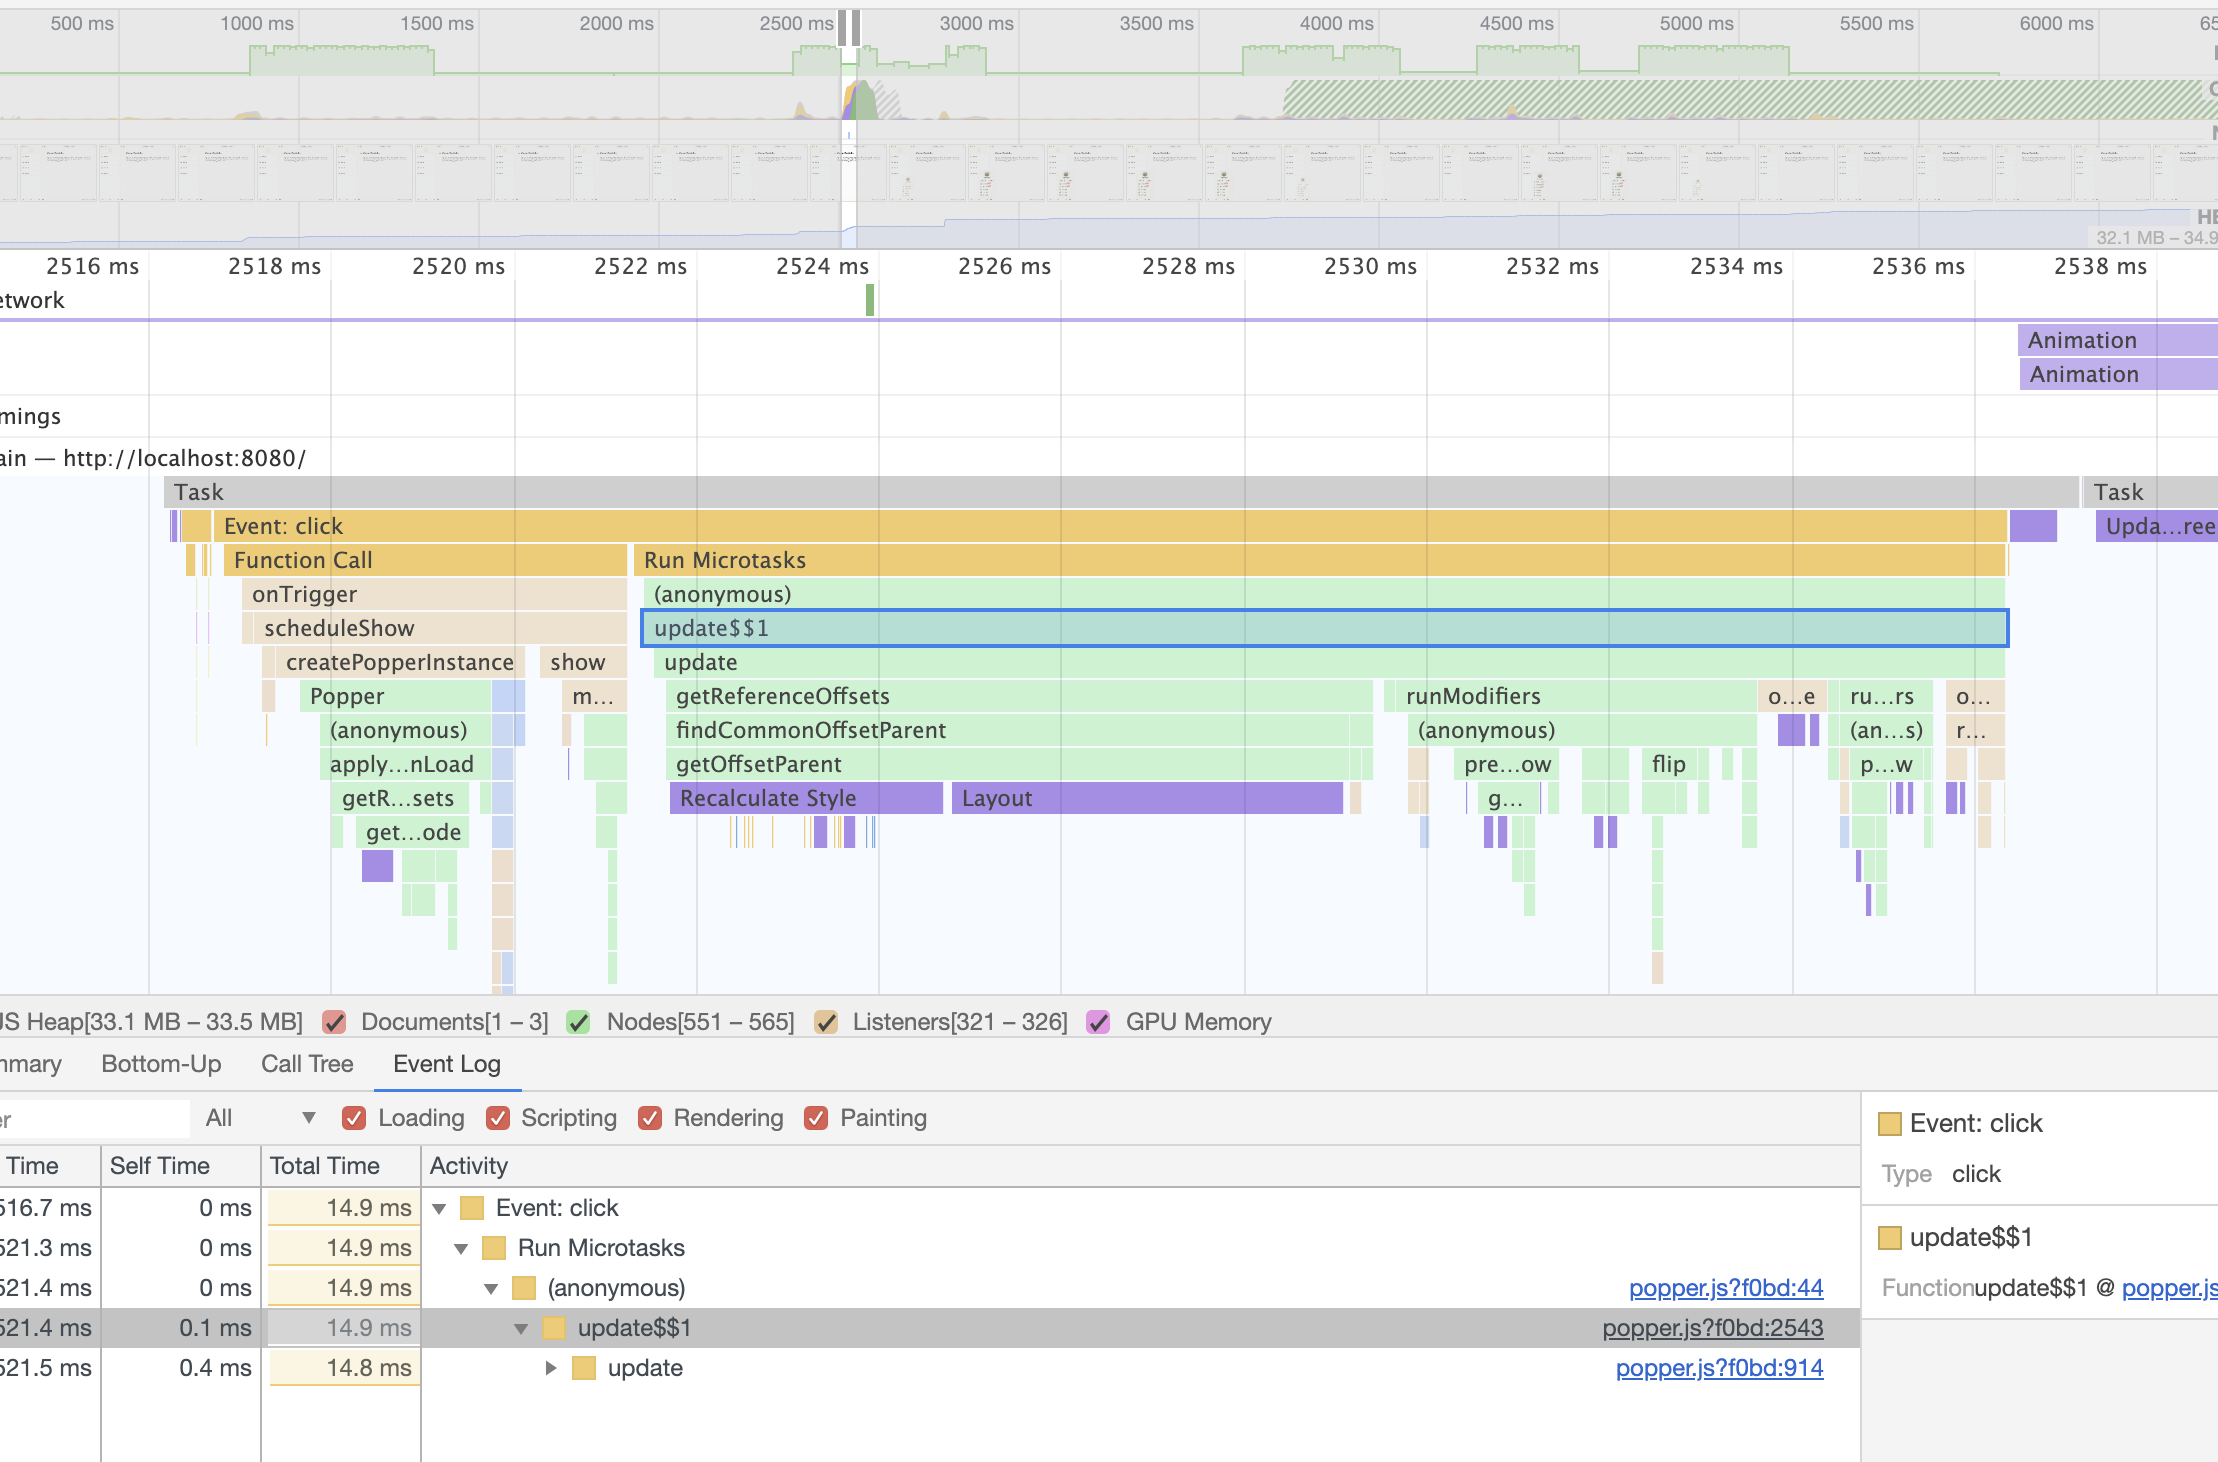Disable the Scripting event filter

coord(499,1117)
